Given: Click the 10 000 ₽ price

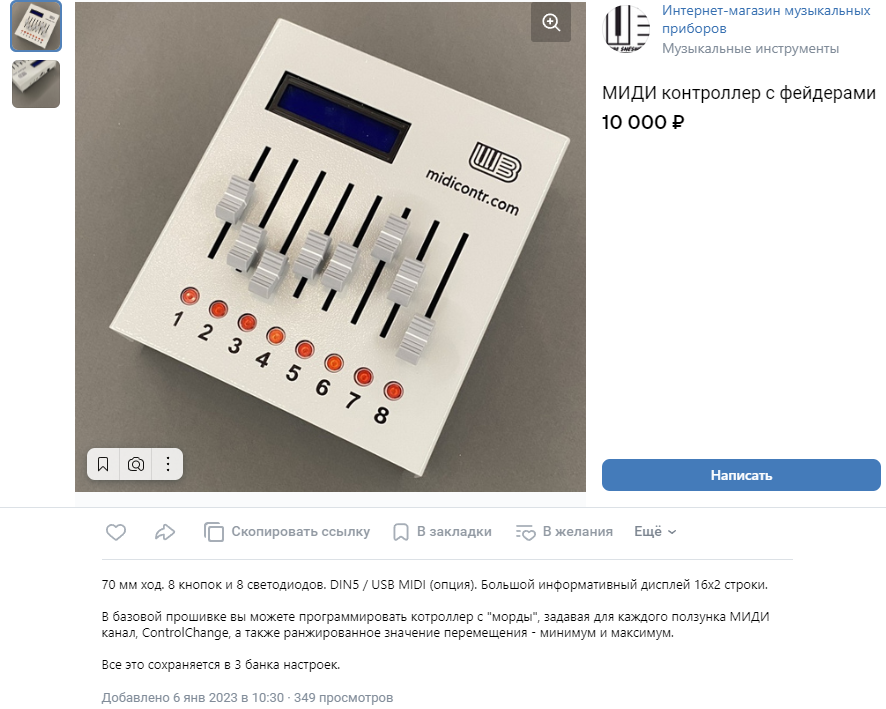Looking at the screenshot, I should point(643,122).
